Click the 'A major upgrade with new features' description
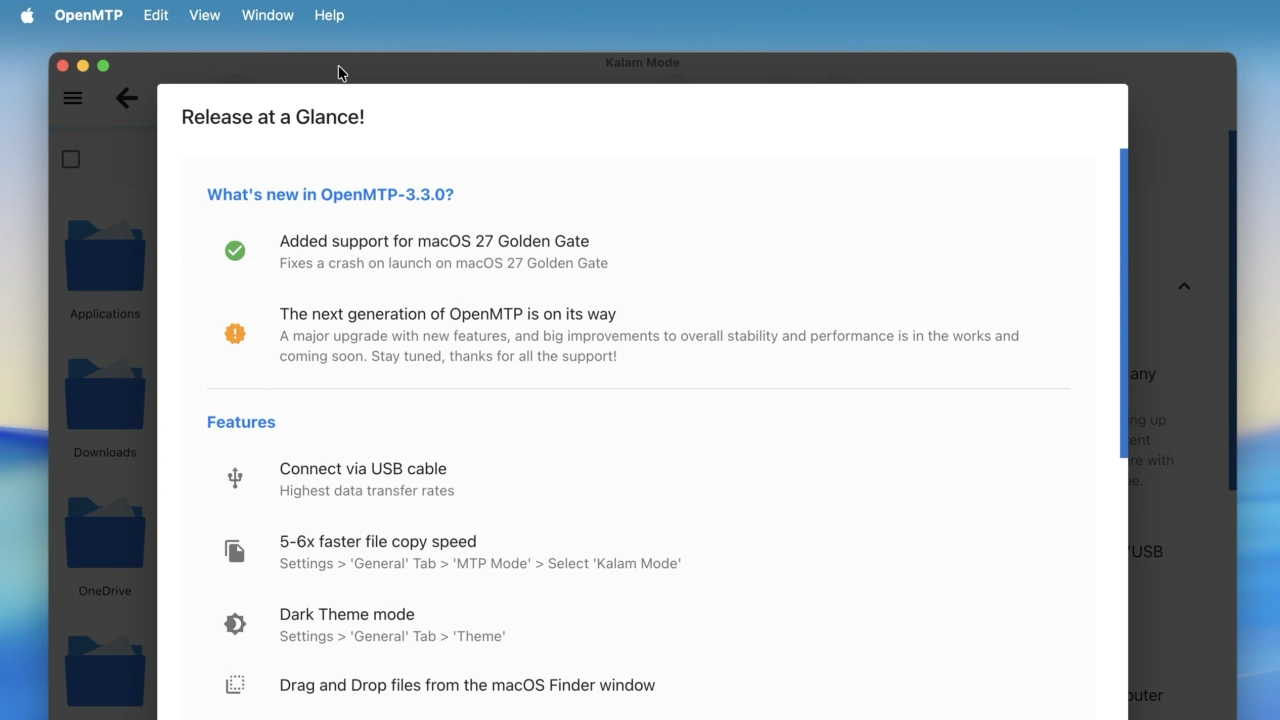1280x720 pixels. pyautogui.click(x=649, y=346)
